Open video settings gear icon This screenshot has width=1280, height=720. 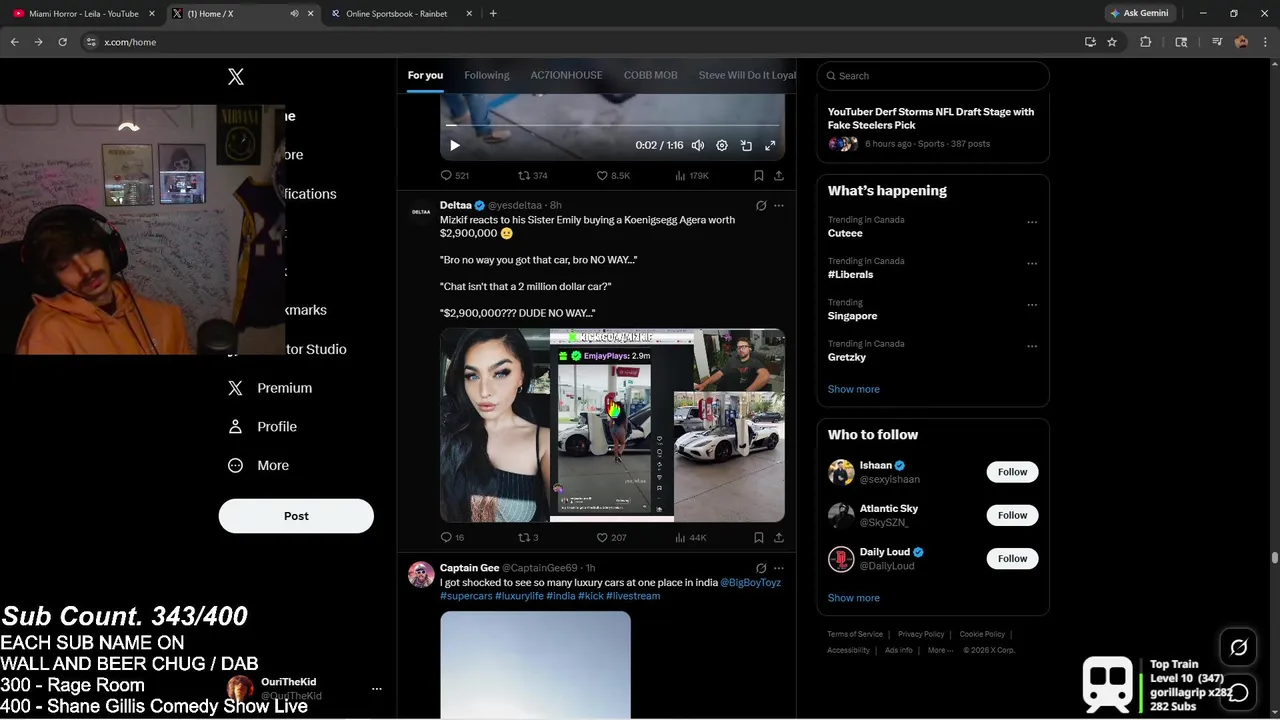[x=722, y=145]
